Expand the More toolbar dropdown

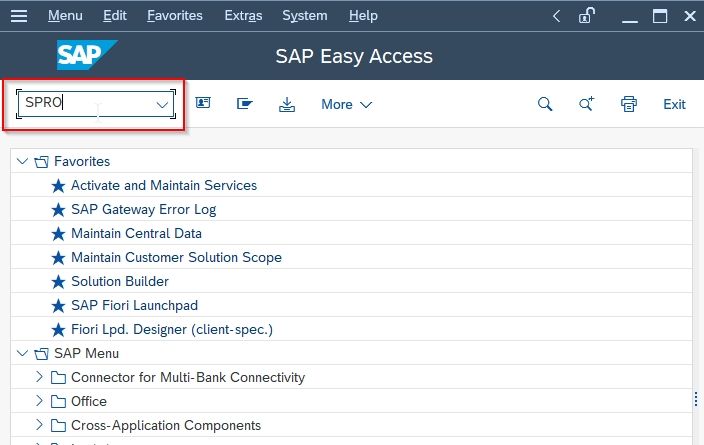click(347, 104)
